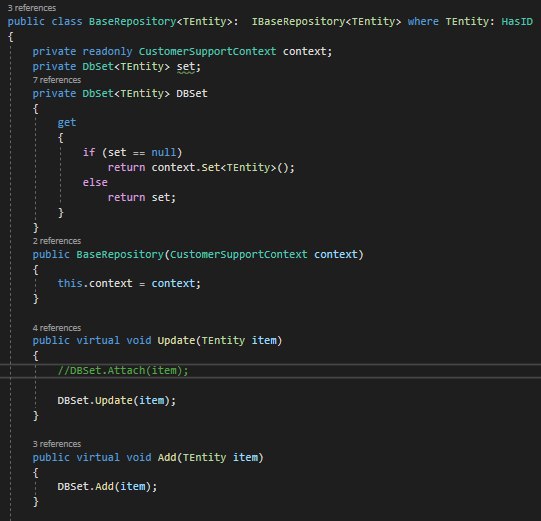Click the "this" keyword in constructor body

(x=70, y=283)
